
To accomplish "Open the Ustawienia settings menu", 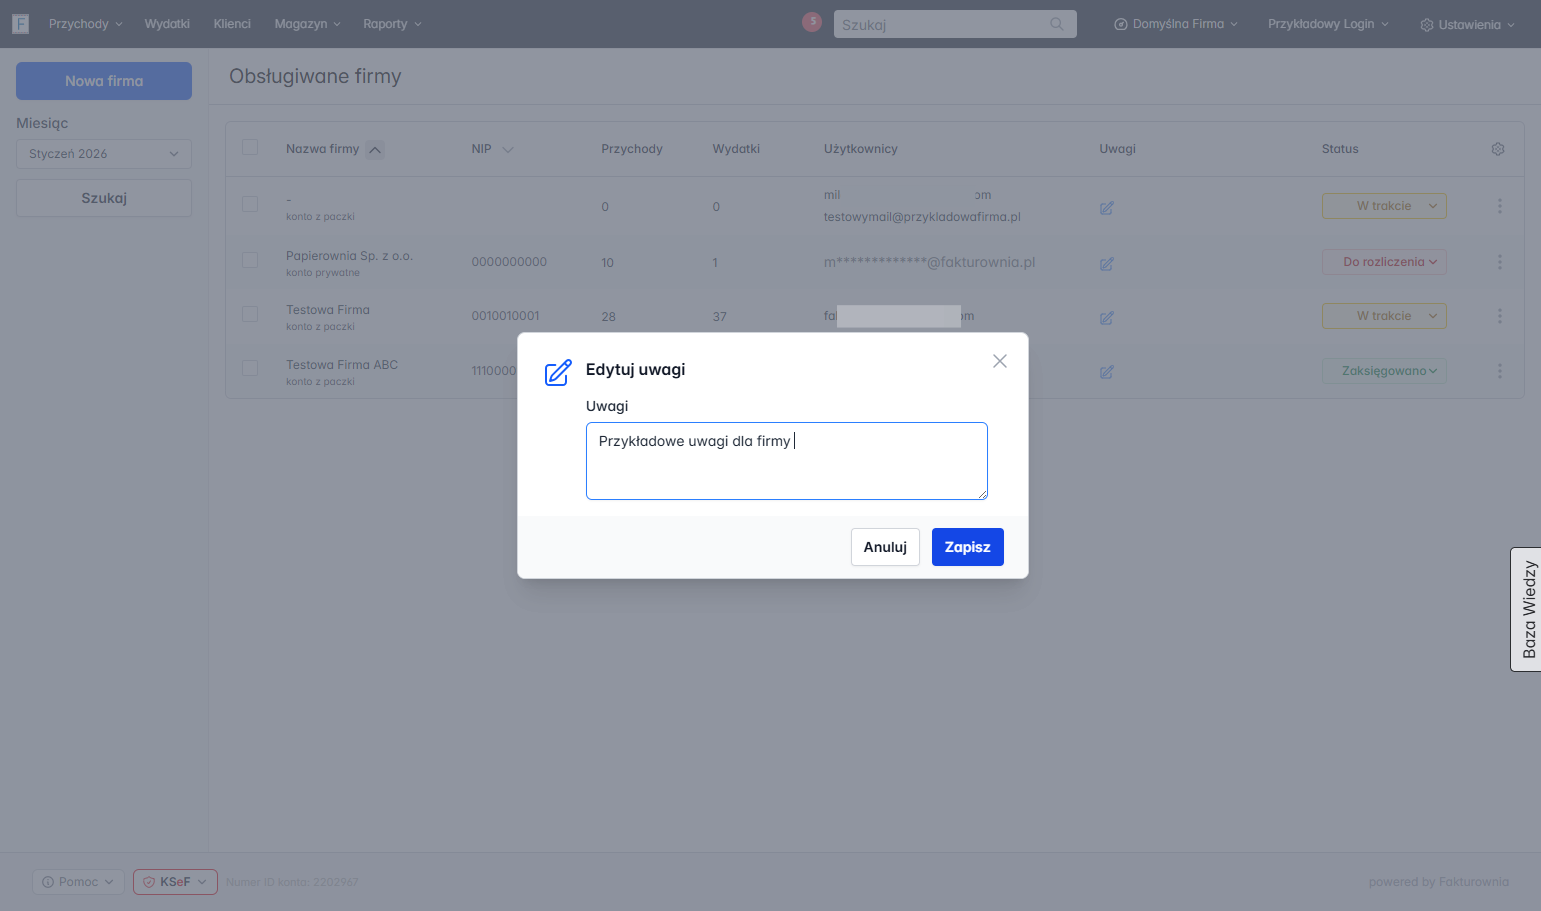I will [x=1468, y=24].
